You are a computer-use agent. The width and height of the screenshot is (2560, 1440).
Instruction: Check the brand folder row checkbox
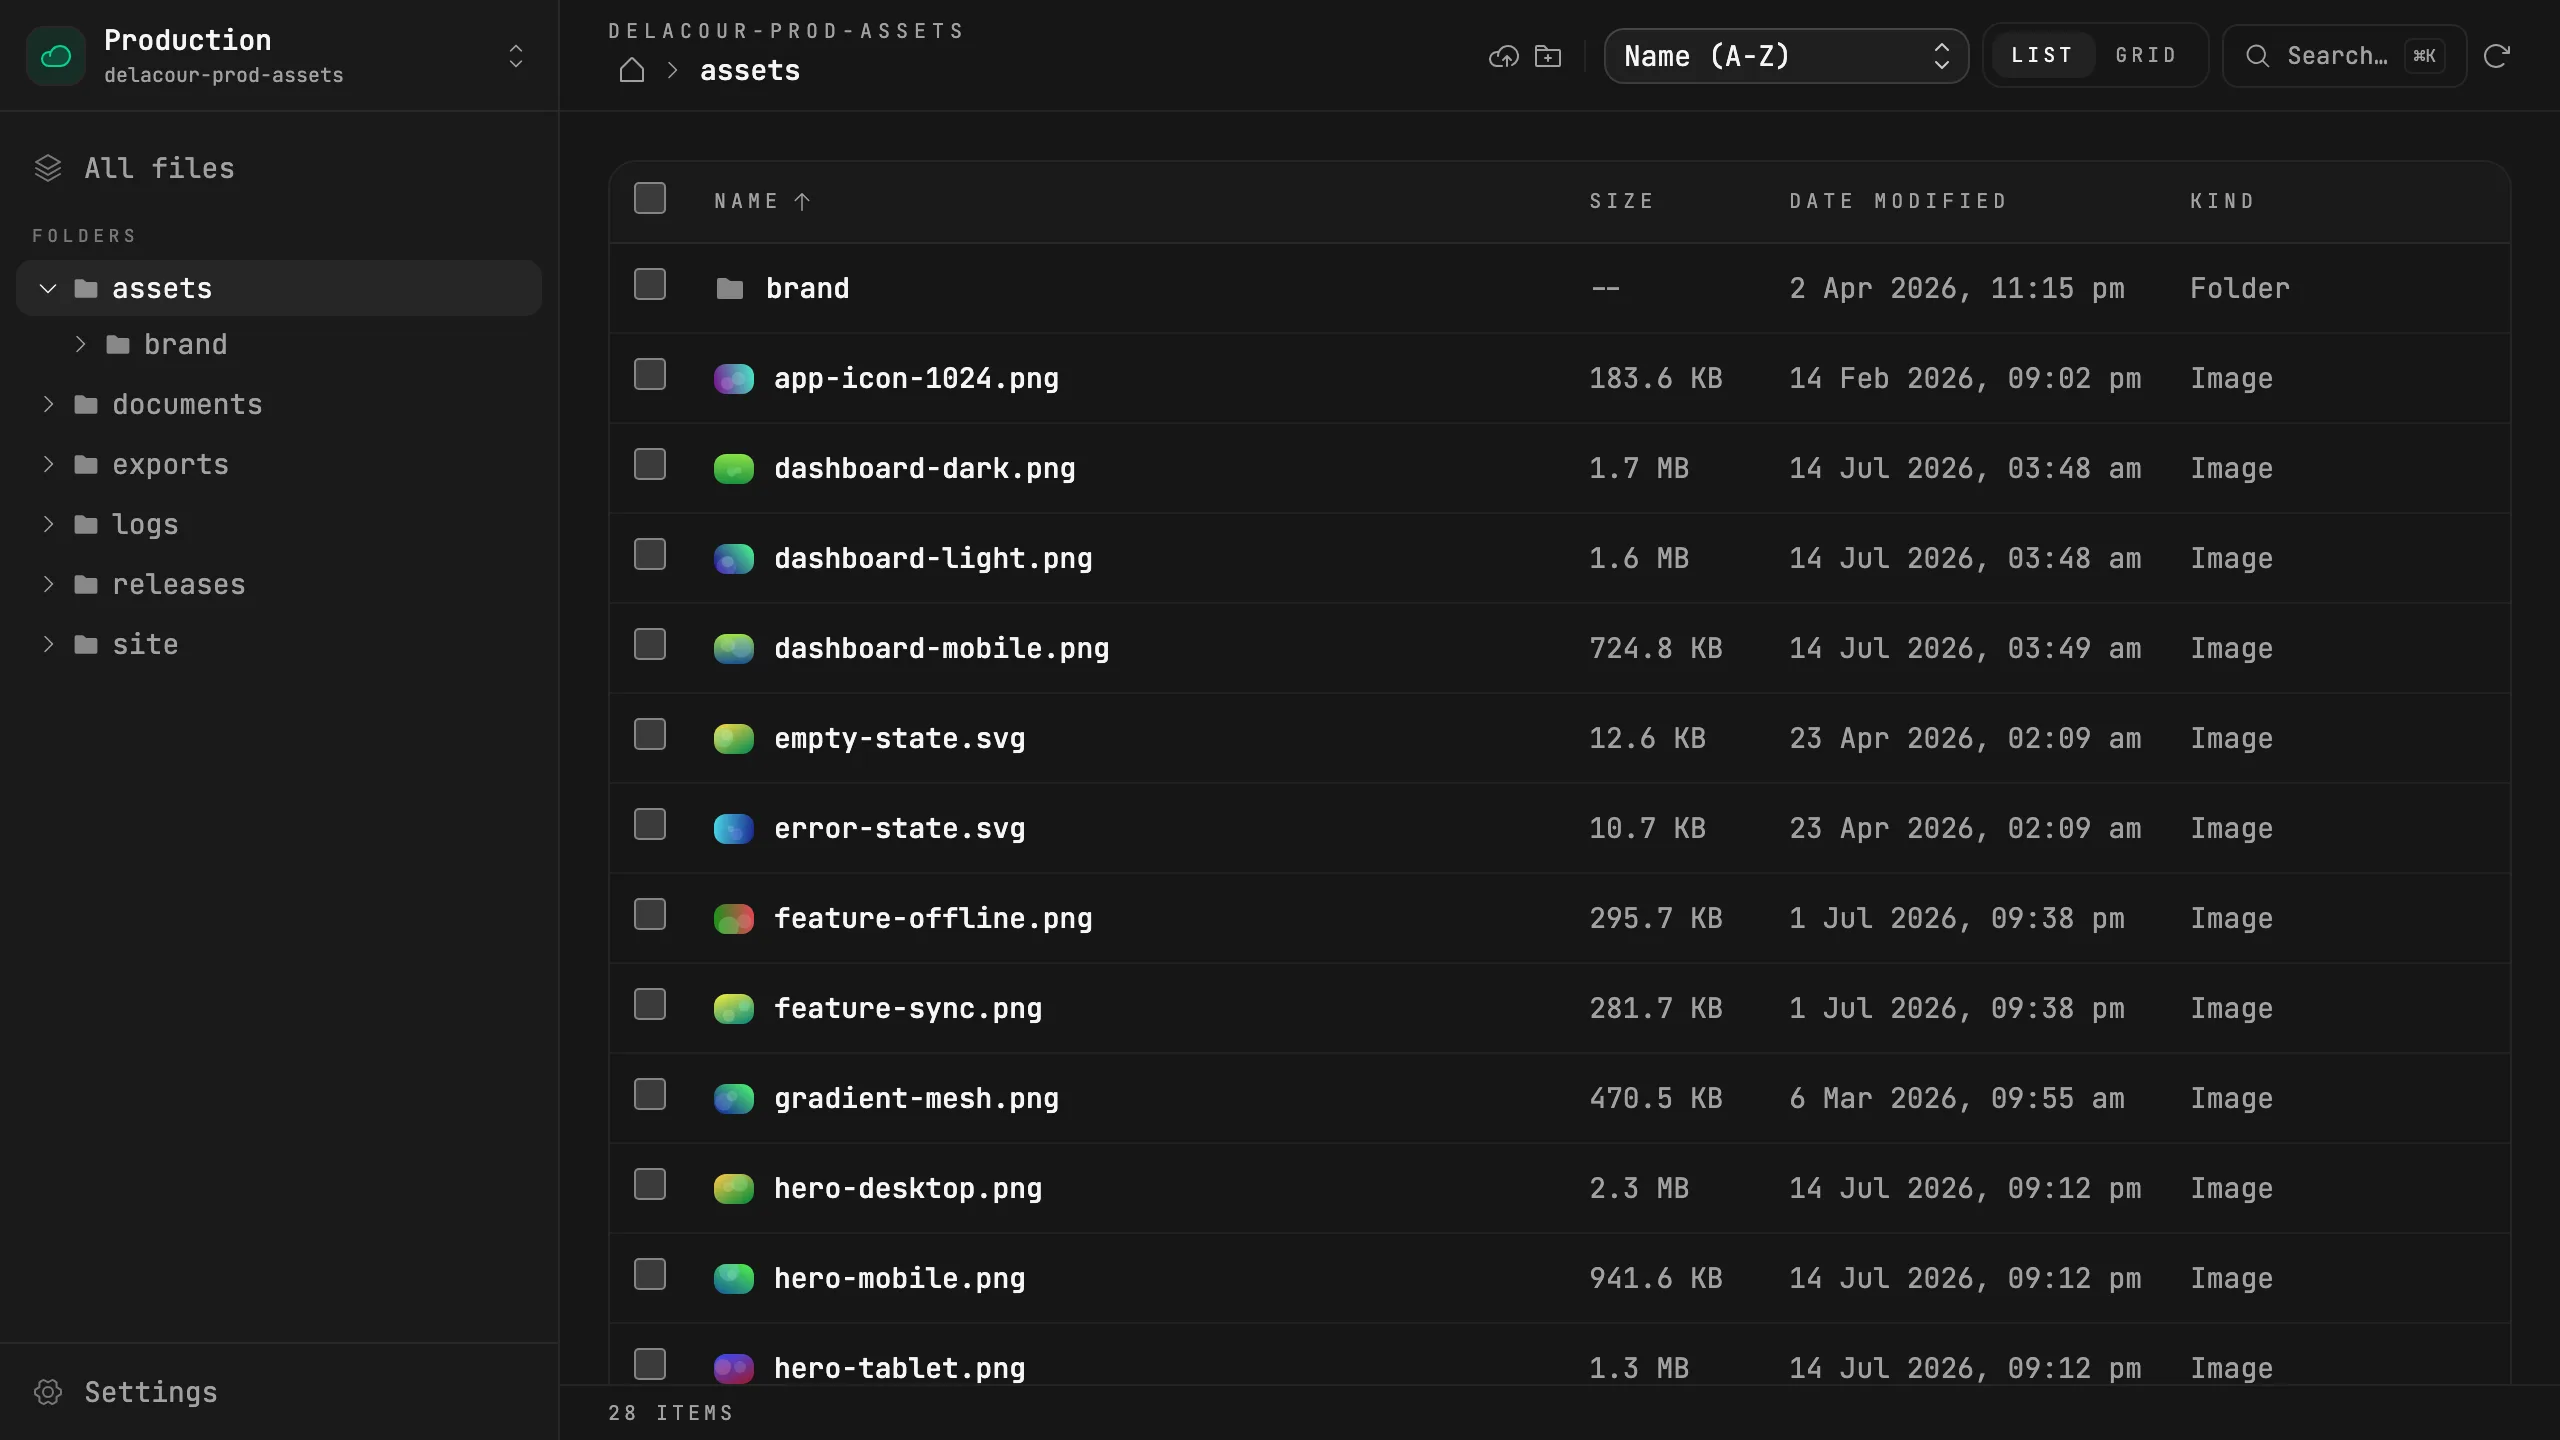pos(650,284)
